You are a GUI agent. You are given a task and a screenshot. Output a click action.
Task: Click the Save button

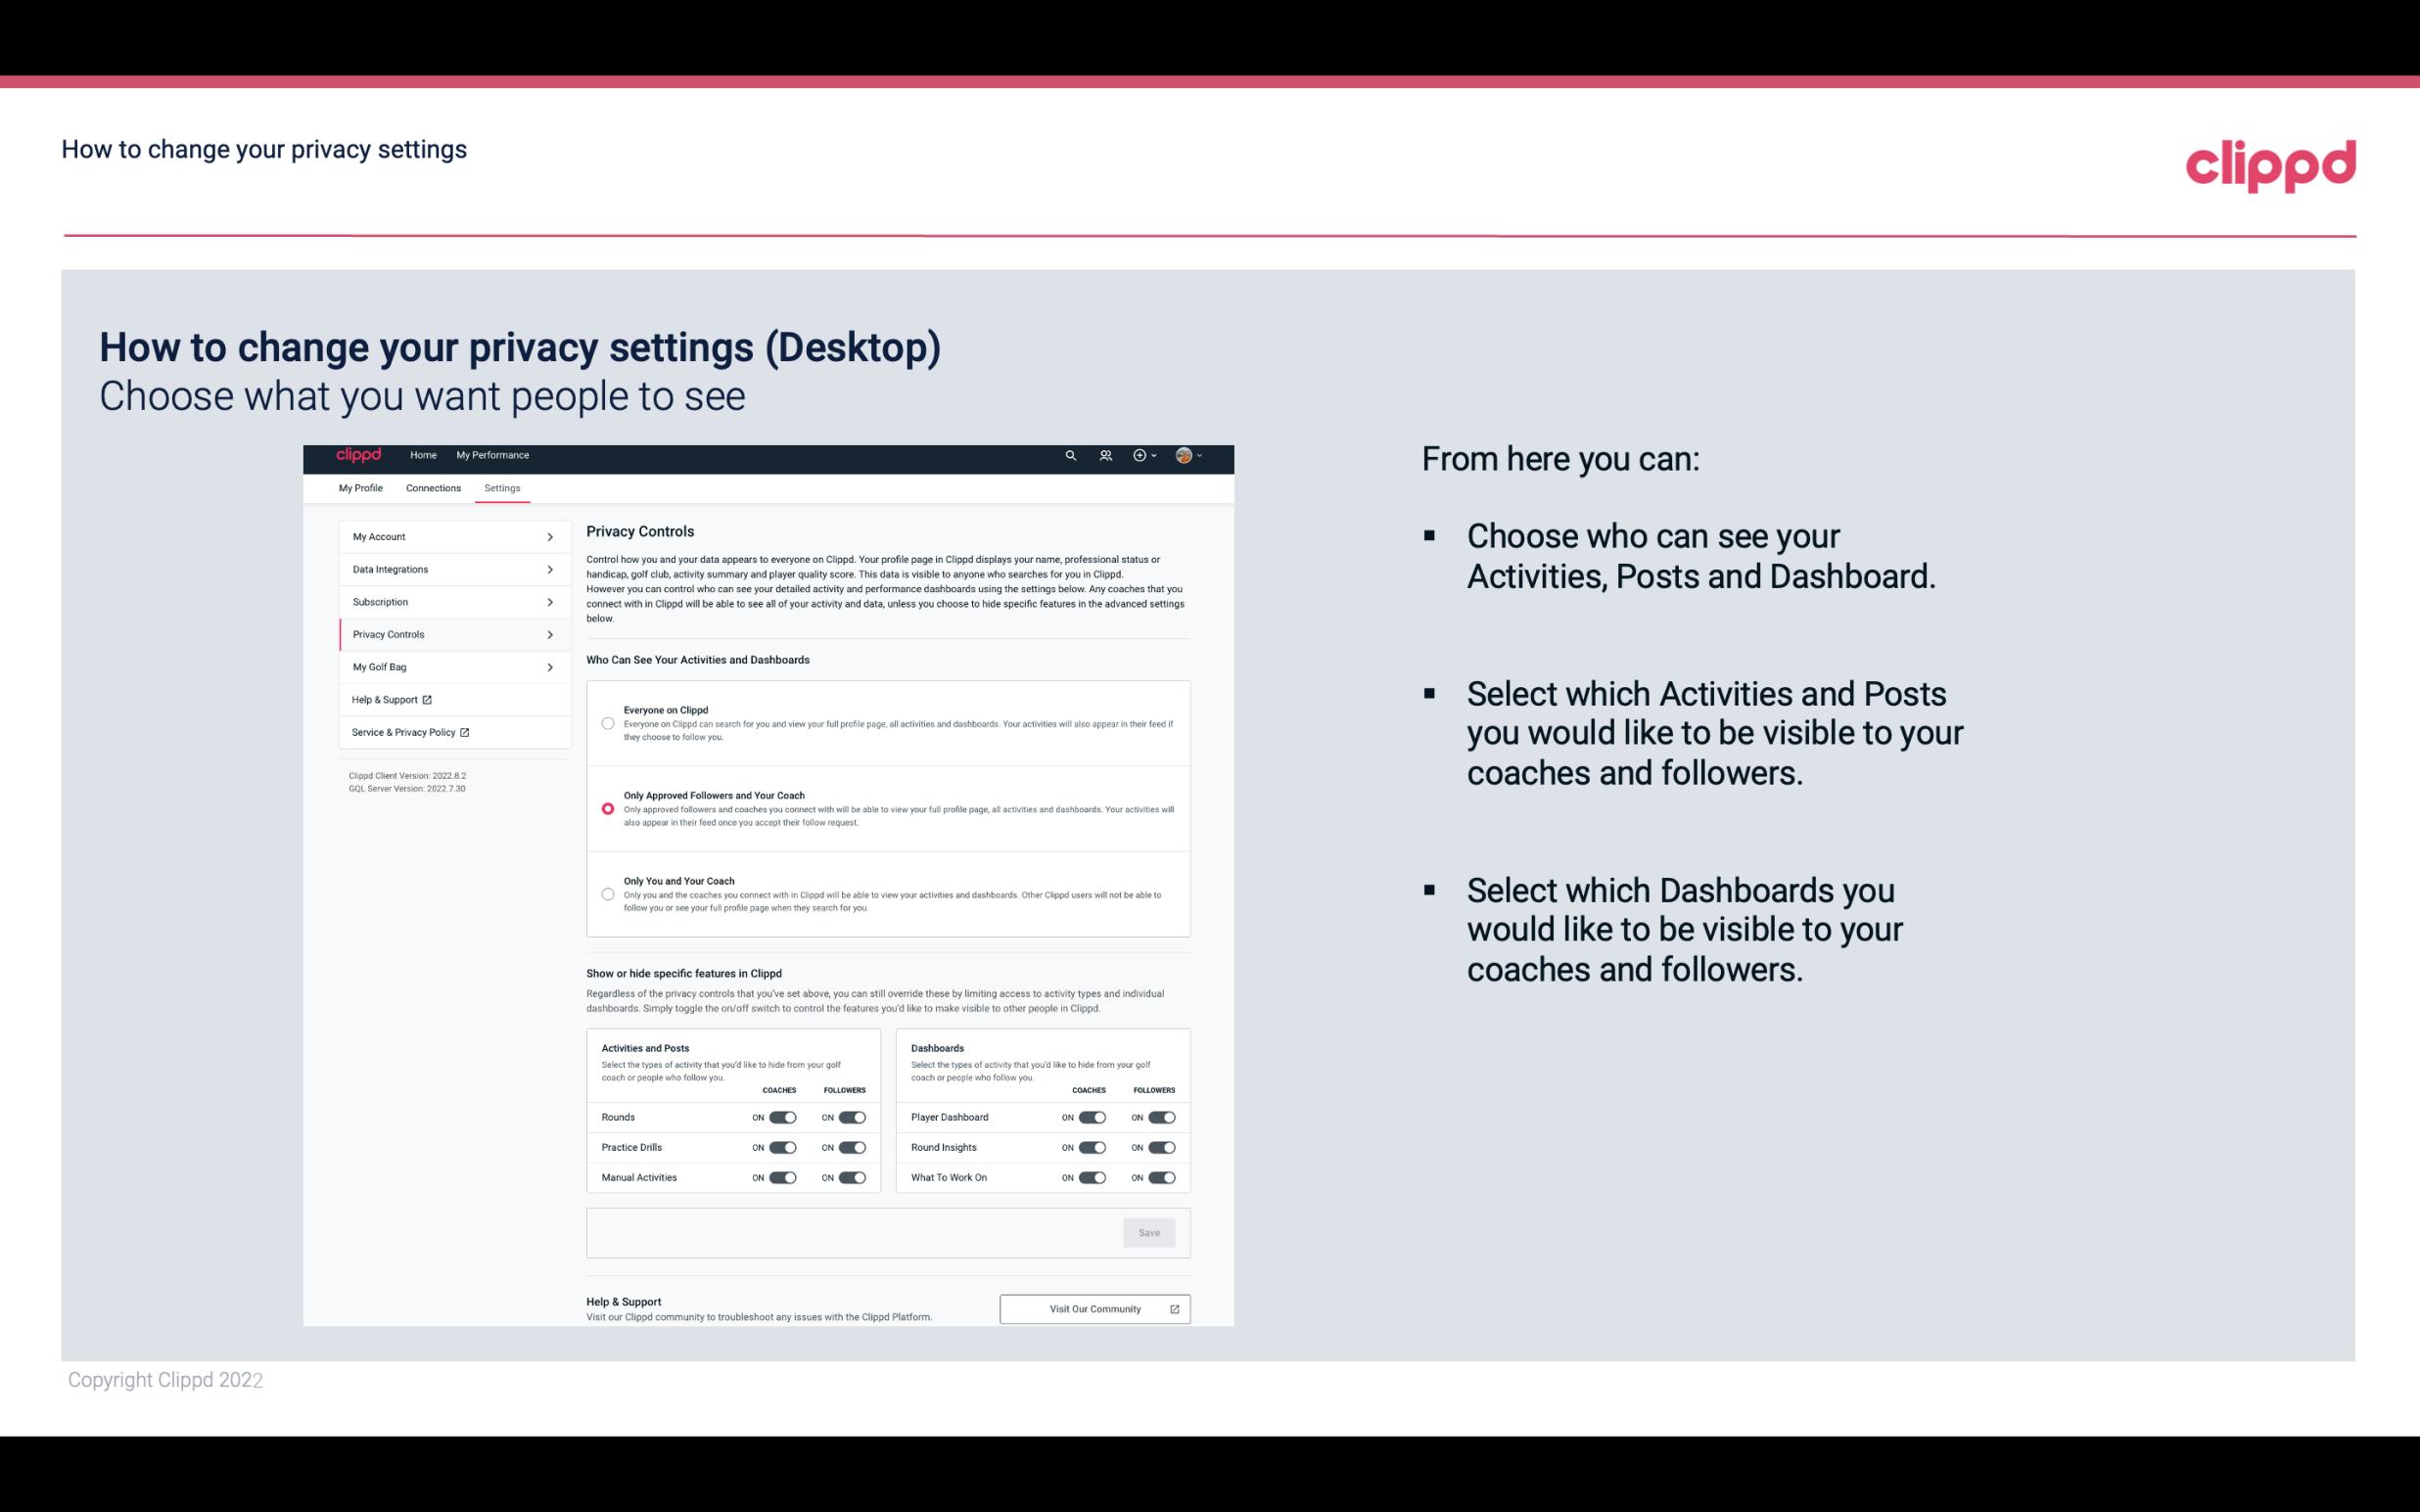1150,1233
